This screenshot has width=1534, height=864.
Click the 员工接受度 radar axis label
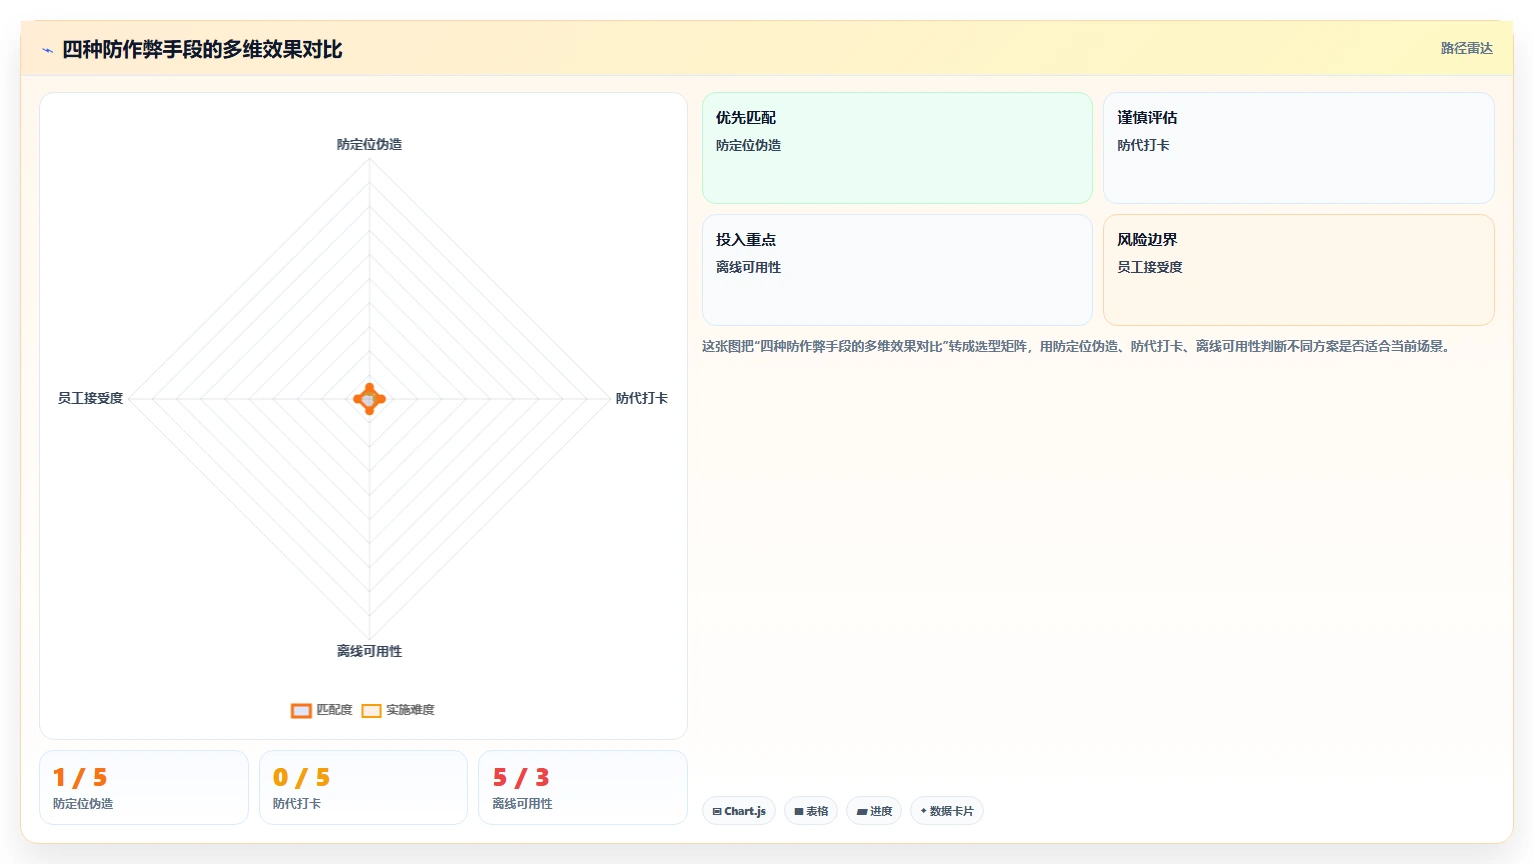point(90,398)
